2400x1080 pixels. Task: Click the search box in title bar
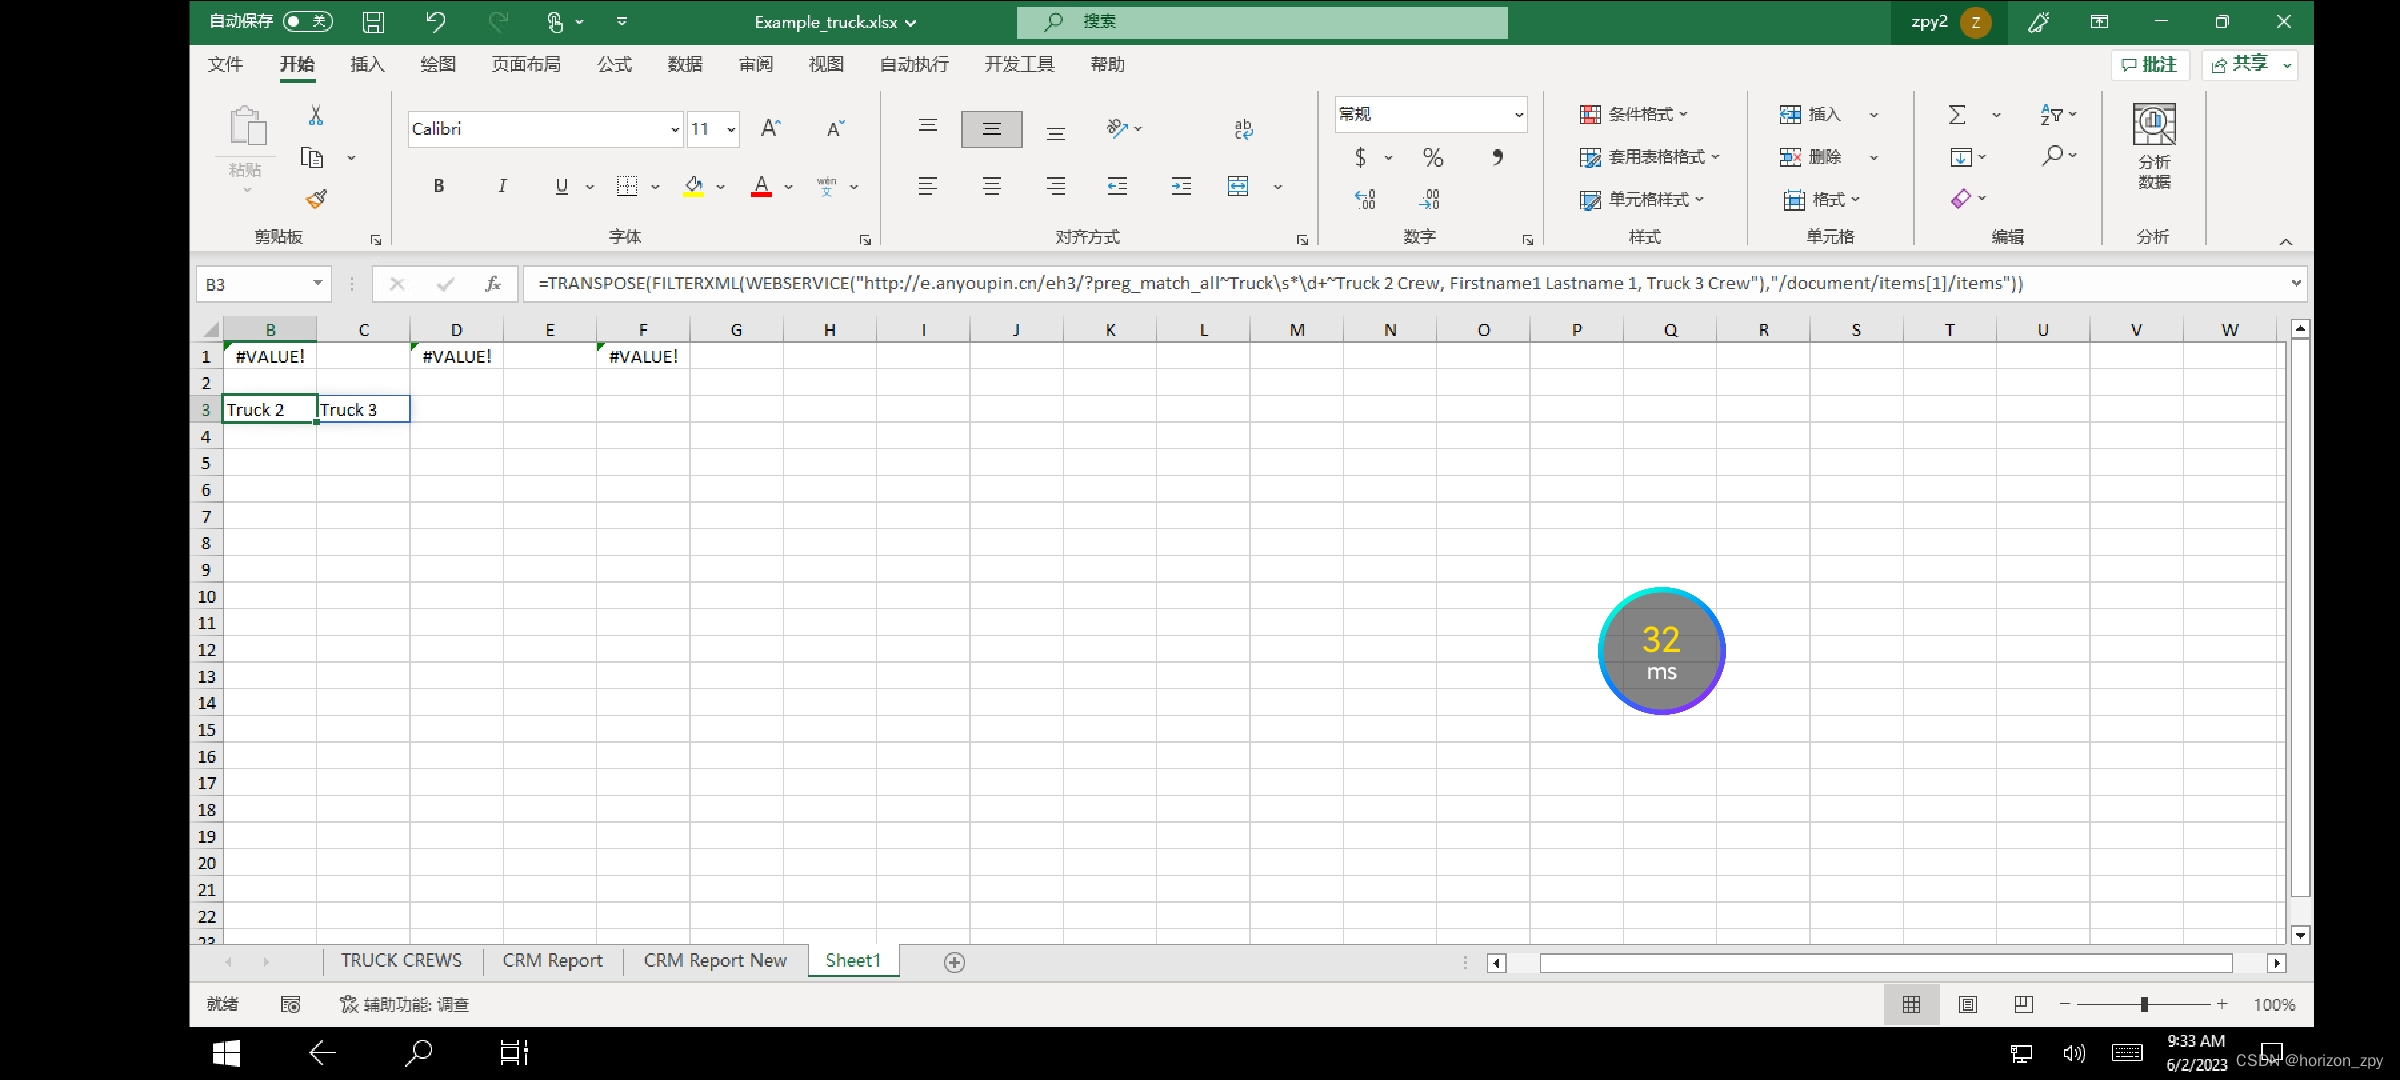pos(1262,22)
